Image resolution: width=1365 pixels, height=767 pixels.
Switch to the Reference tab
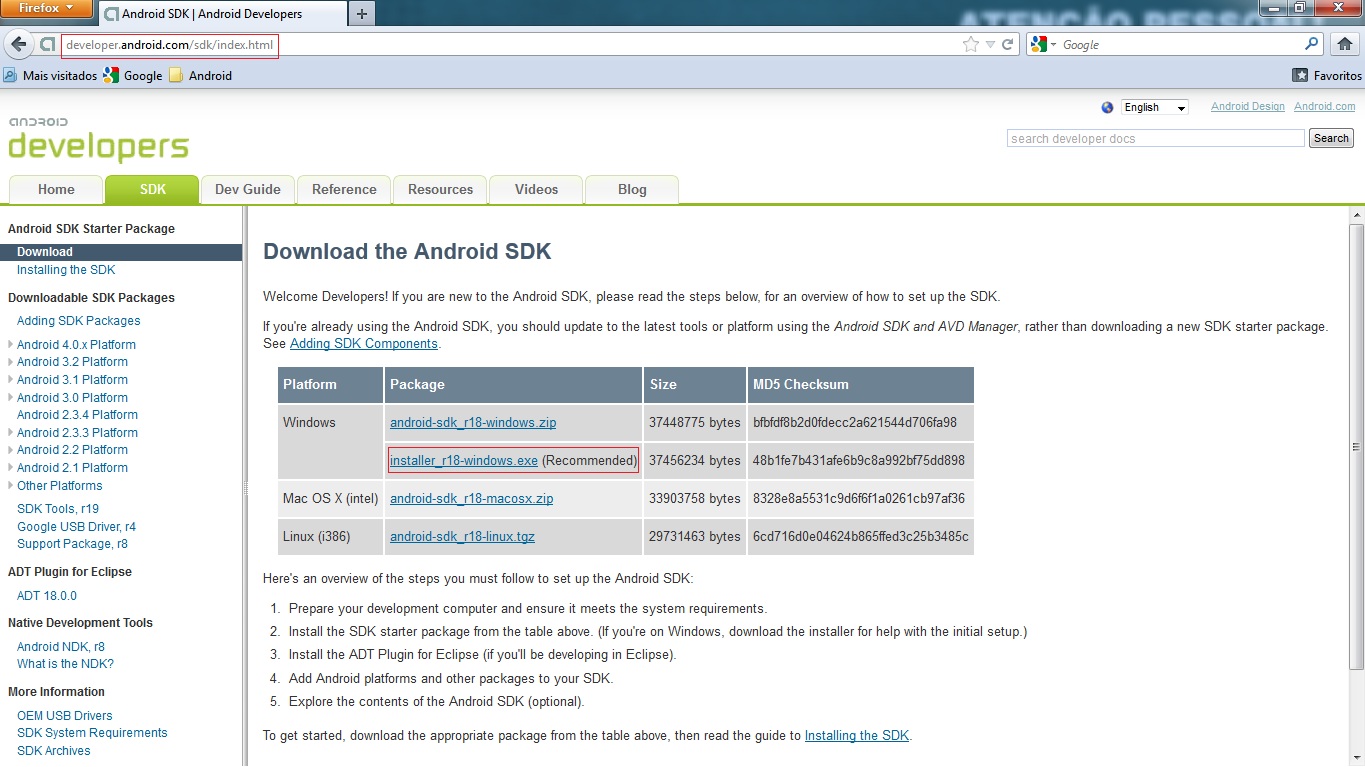pyautogui.click(x=343, y=189)
